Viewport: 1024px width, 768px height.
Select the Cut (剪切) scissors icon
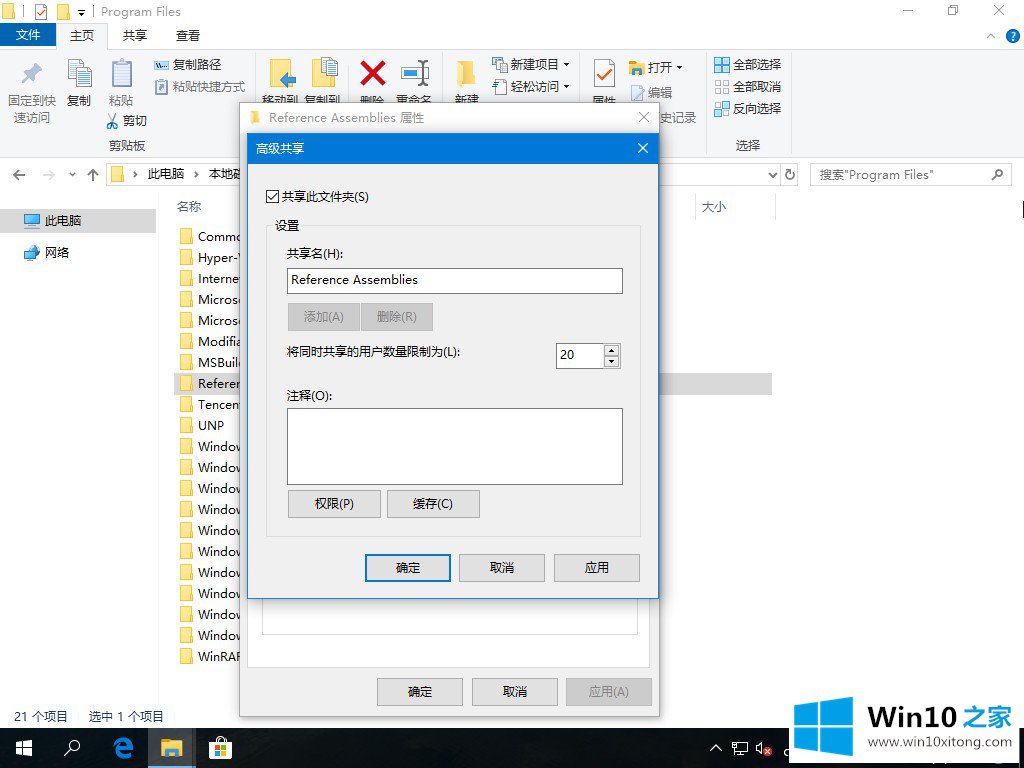coord(113,121)
